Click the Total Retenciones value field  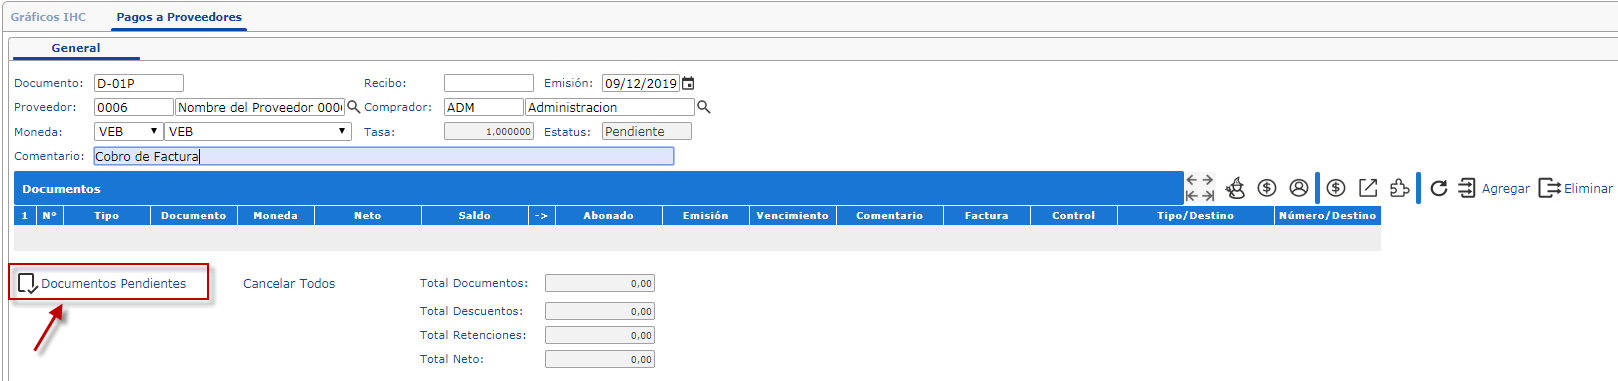coord(600,335)
